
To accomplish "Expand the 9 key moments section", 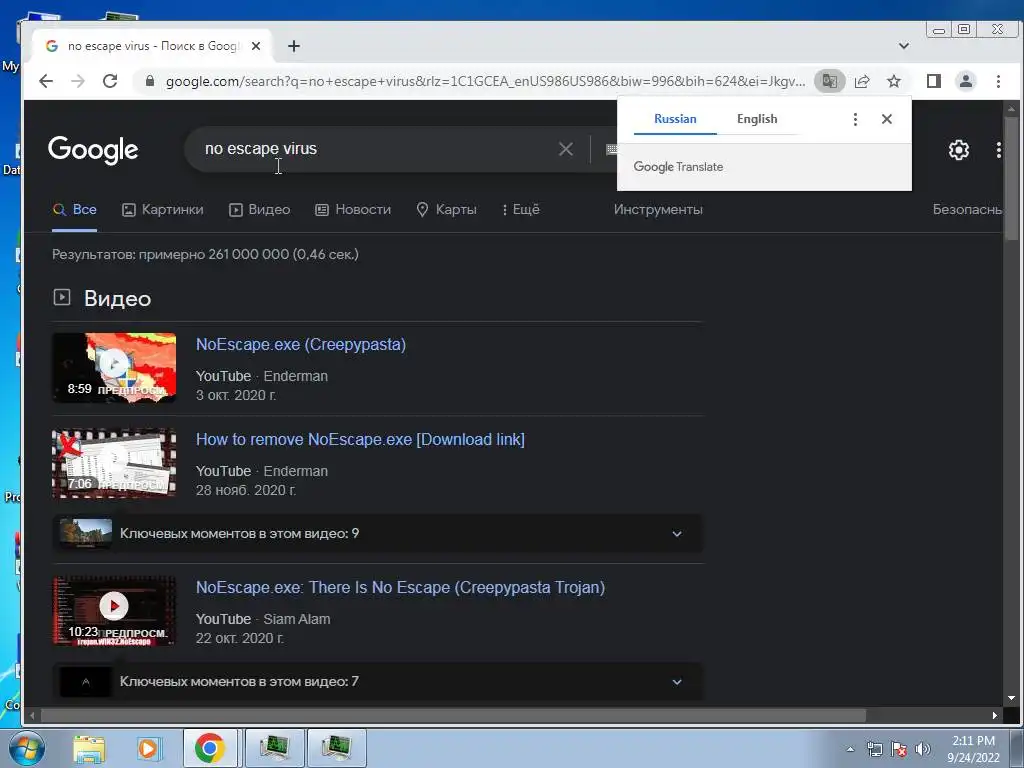I will click(377, 534).
